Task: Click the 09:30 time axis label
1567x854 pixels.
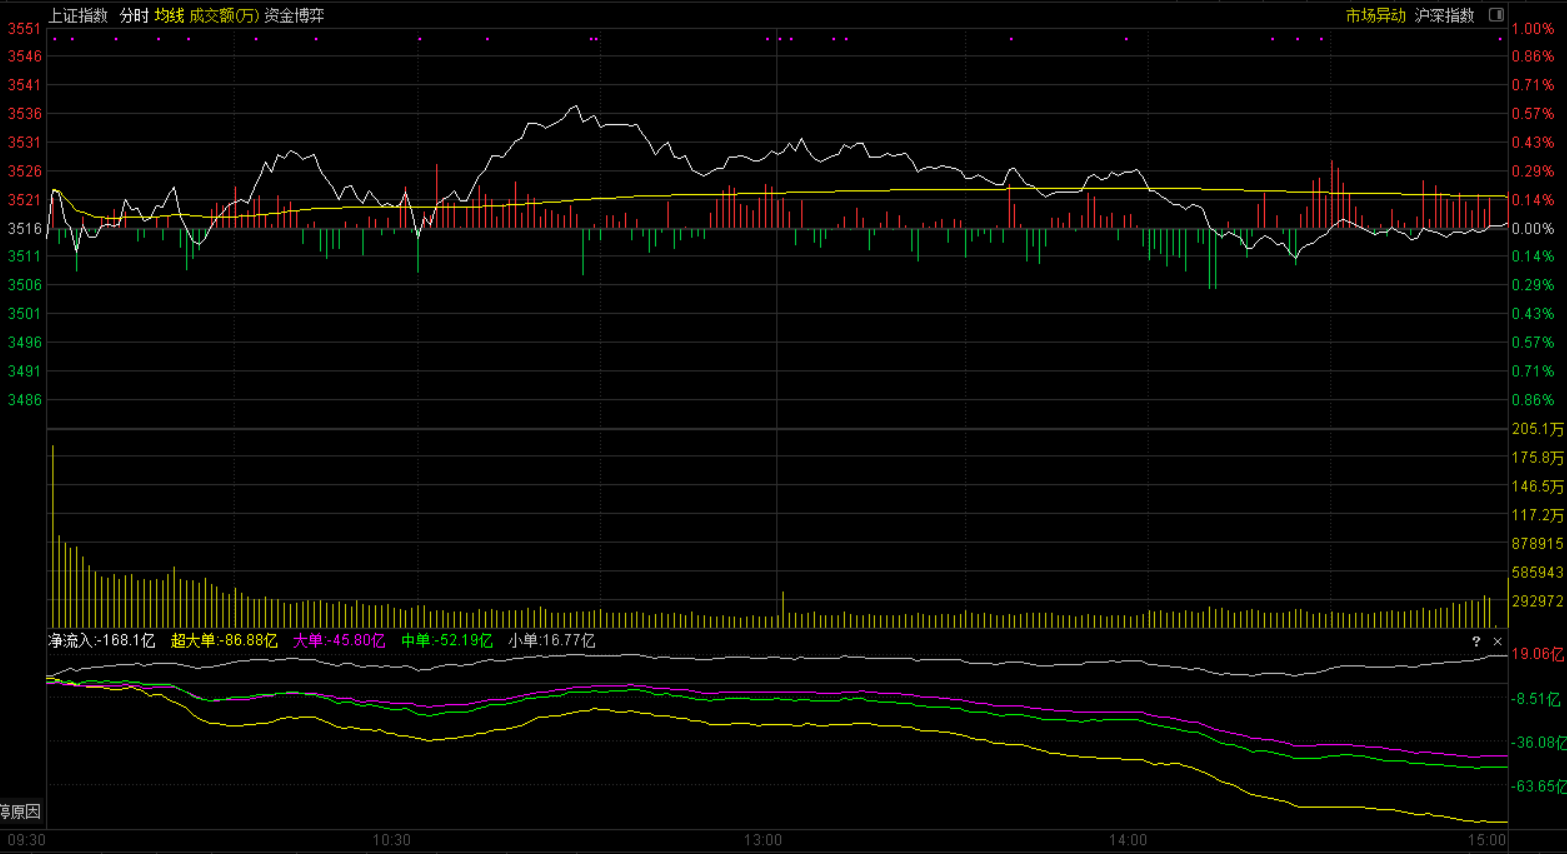Action: pos(26,840)
